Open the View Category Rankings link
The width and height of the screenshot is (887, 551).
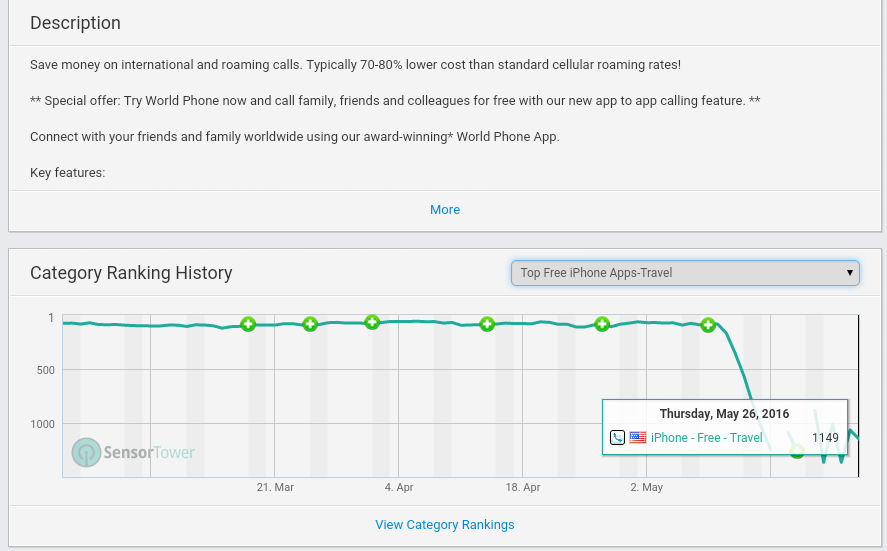point(445,525)
